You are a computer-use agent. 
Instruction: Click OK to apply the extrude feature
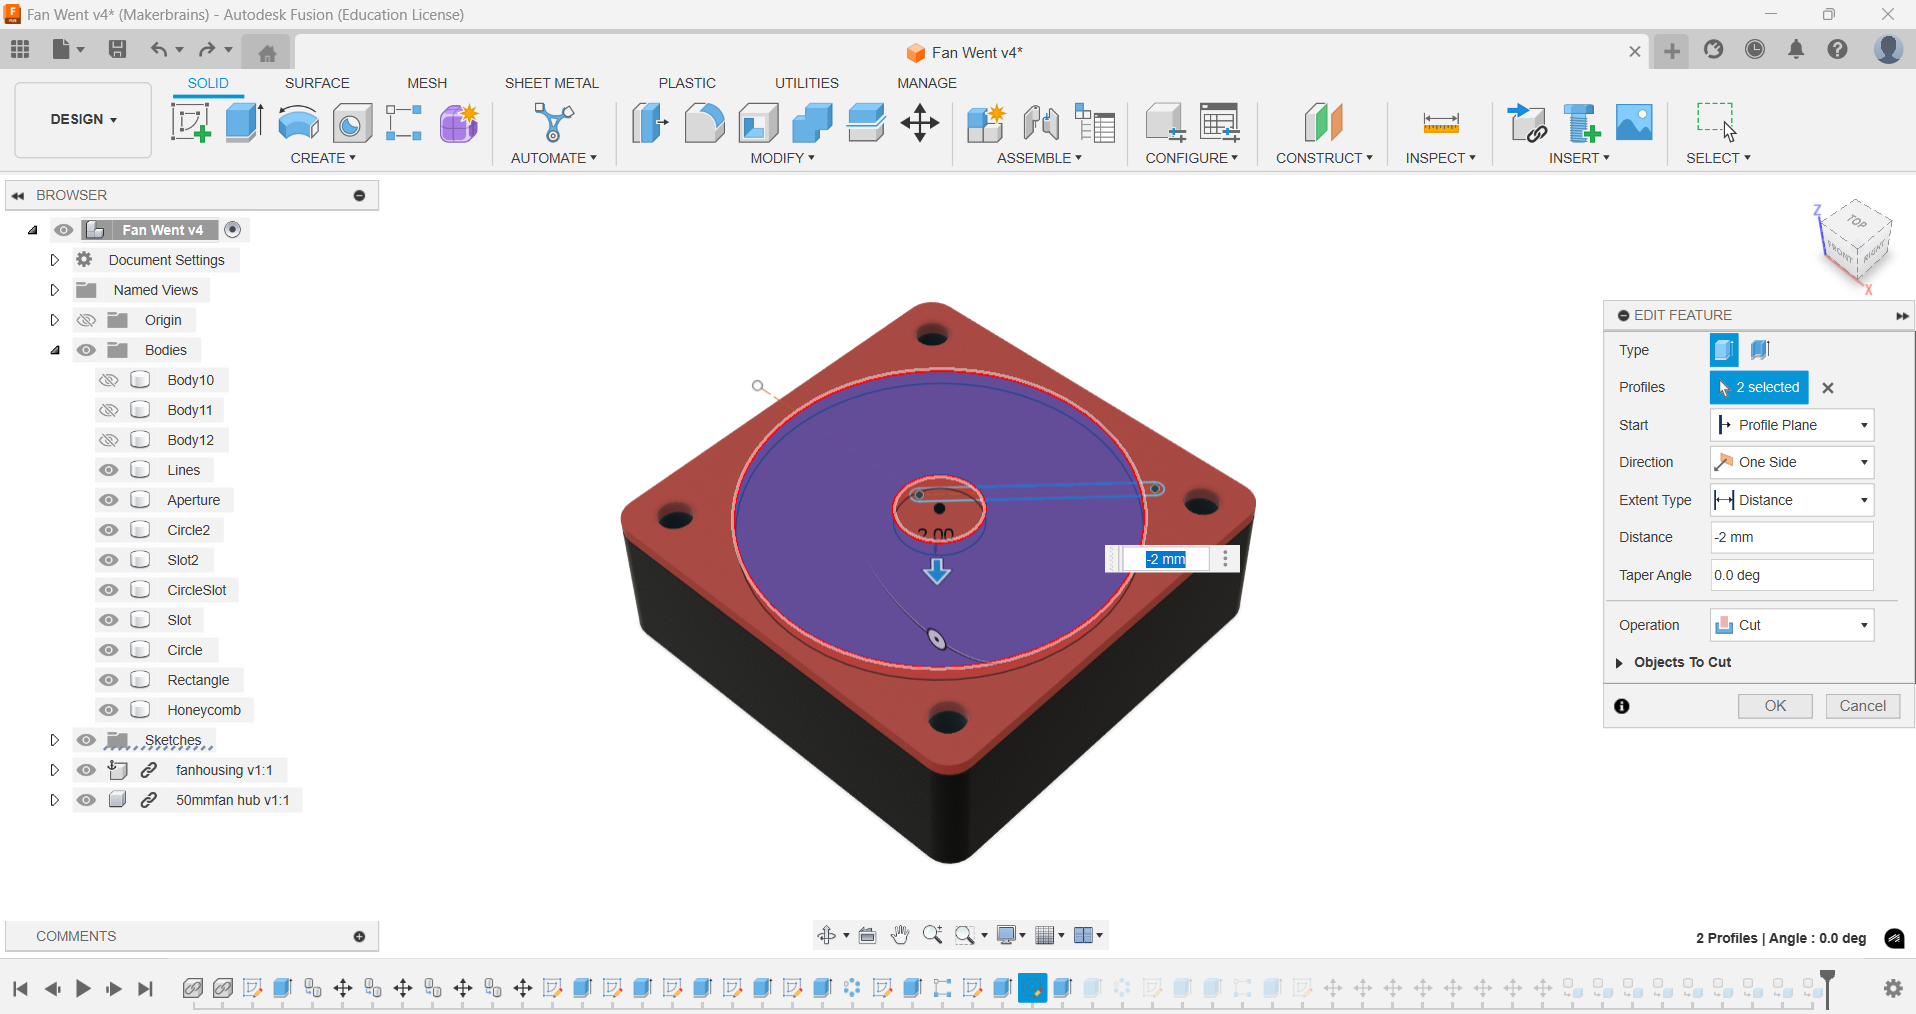tap(1774, 706)
